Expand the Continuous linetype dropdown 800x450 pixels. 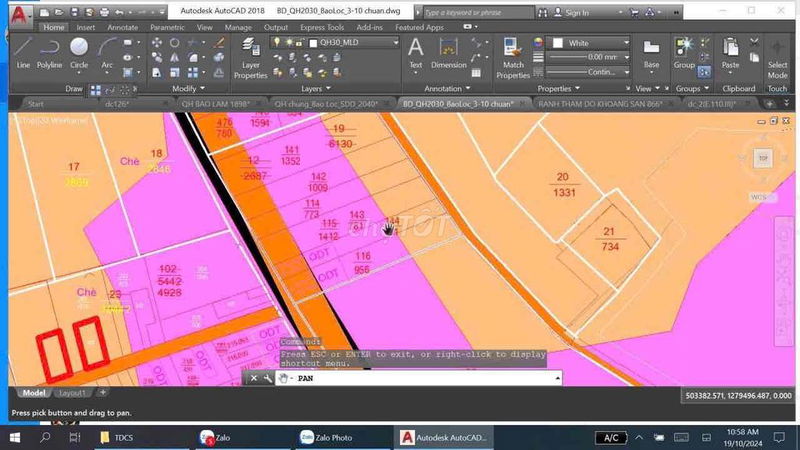598,72
